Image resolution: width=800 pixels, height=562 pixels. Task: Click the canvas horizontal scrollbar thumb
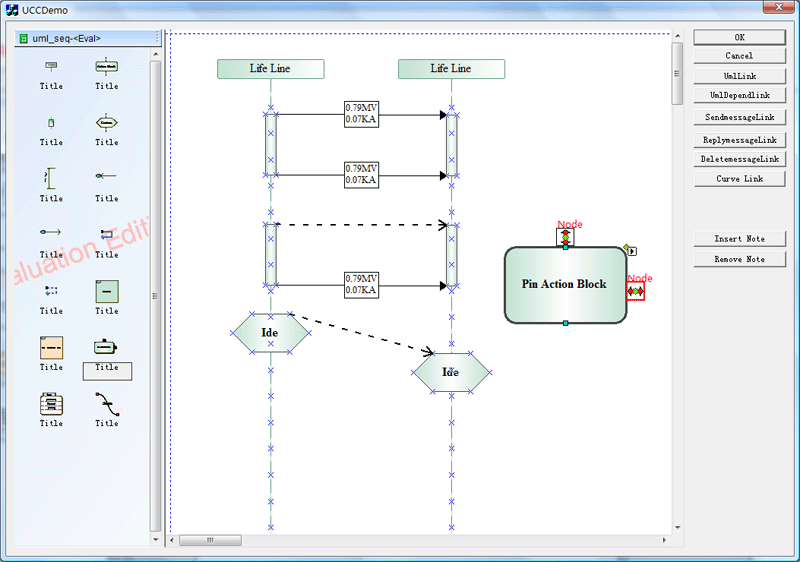(210, 540)
